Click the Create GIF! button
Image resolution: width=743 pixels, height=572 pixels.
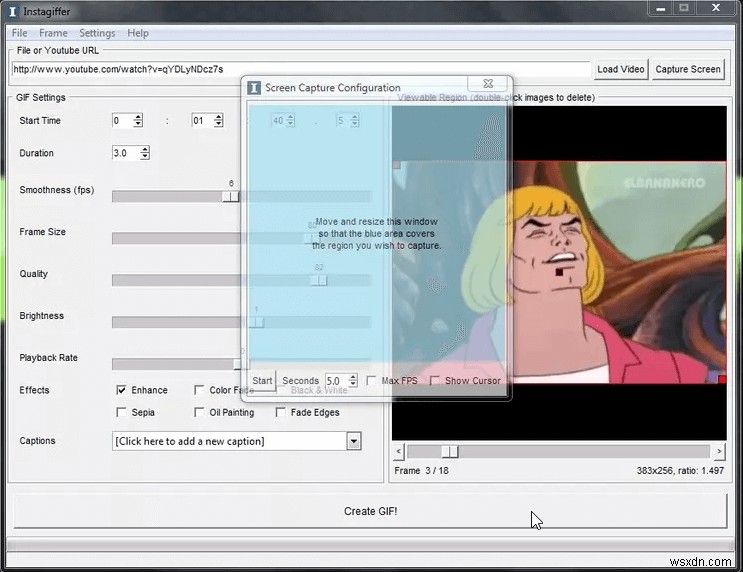click(x=370, y=511)
